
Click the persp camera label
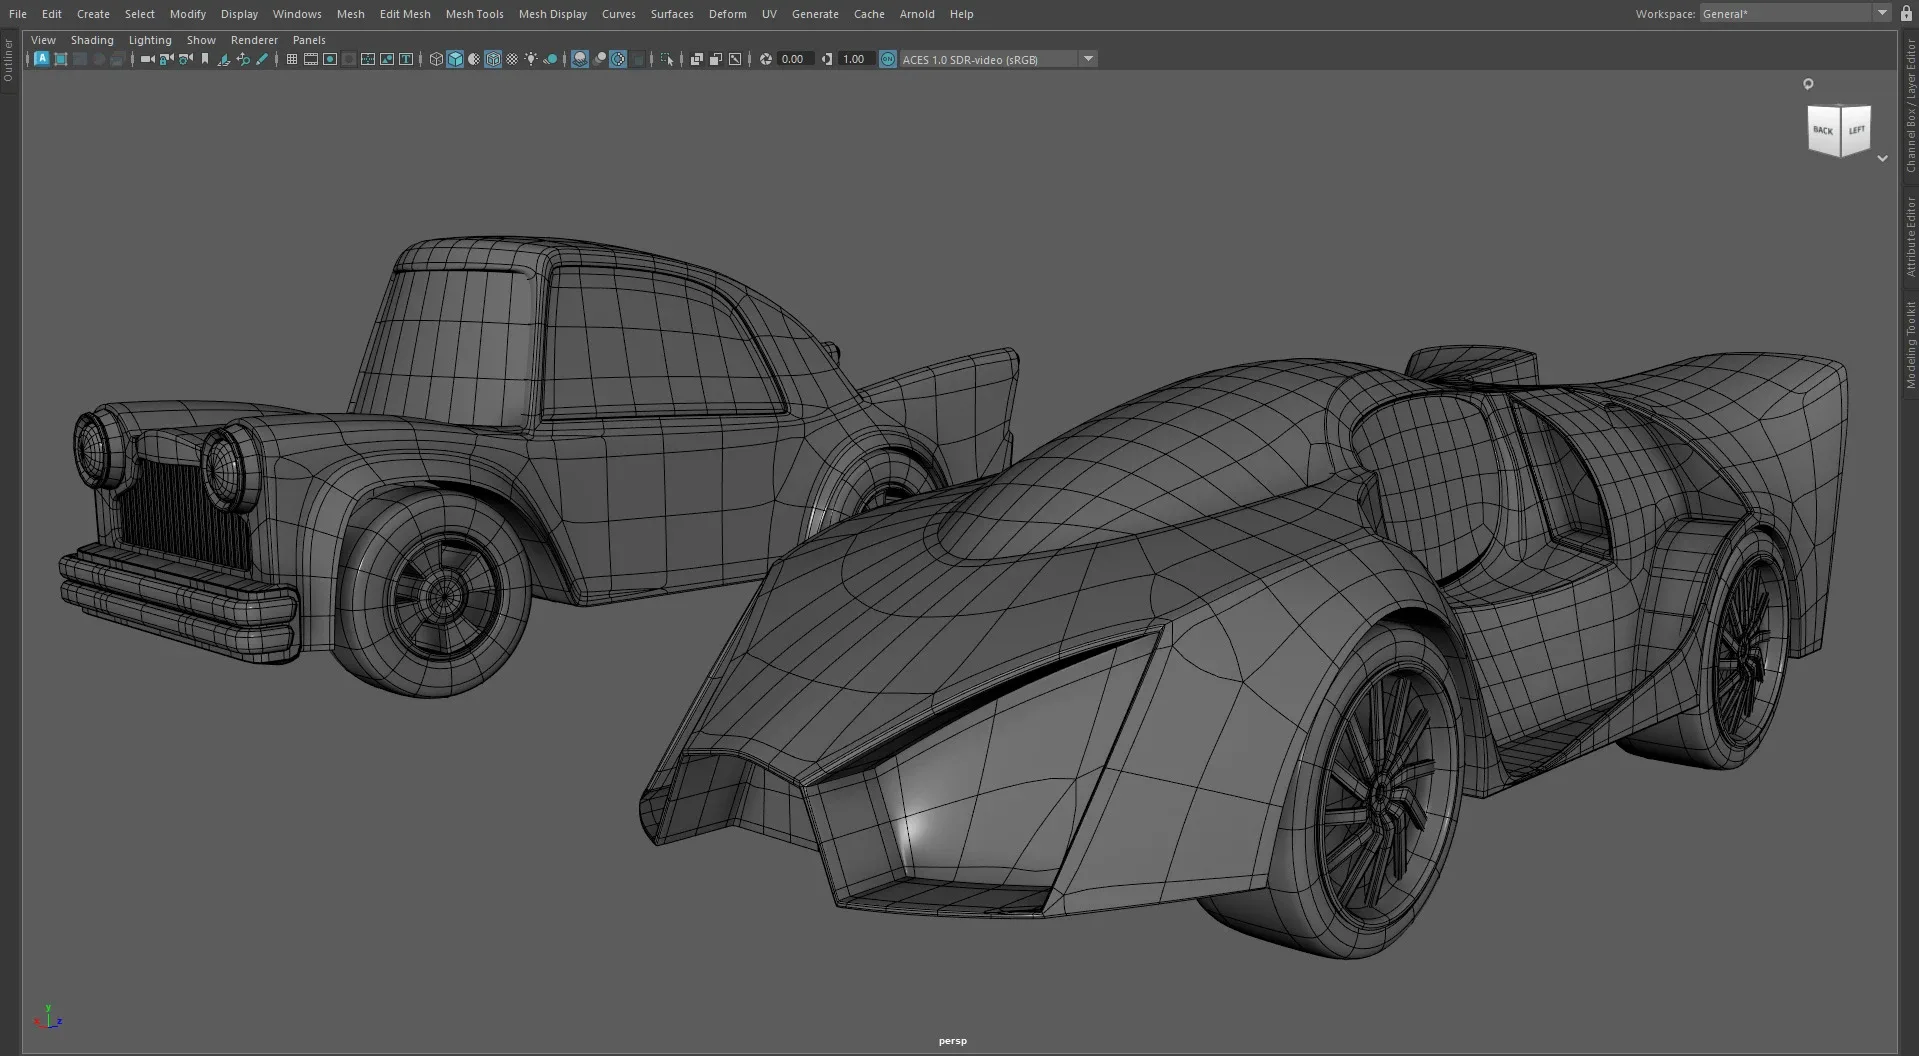(x=952, y=1041)
